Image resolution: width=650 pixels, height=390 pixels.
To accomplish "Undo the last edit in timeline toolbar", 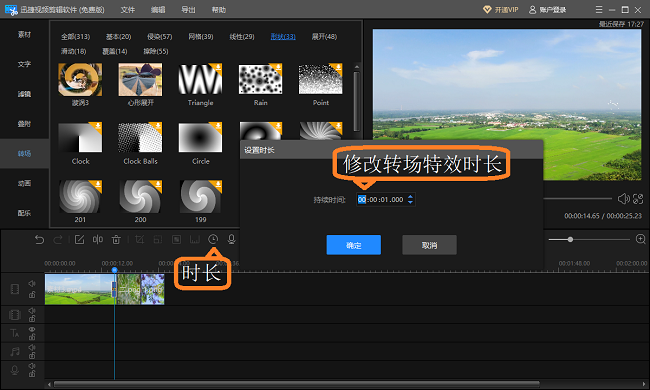I will [x=39, y=240].
